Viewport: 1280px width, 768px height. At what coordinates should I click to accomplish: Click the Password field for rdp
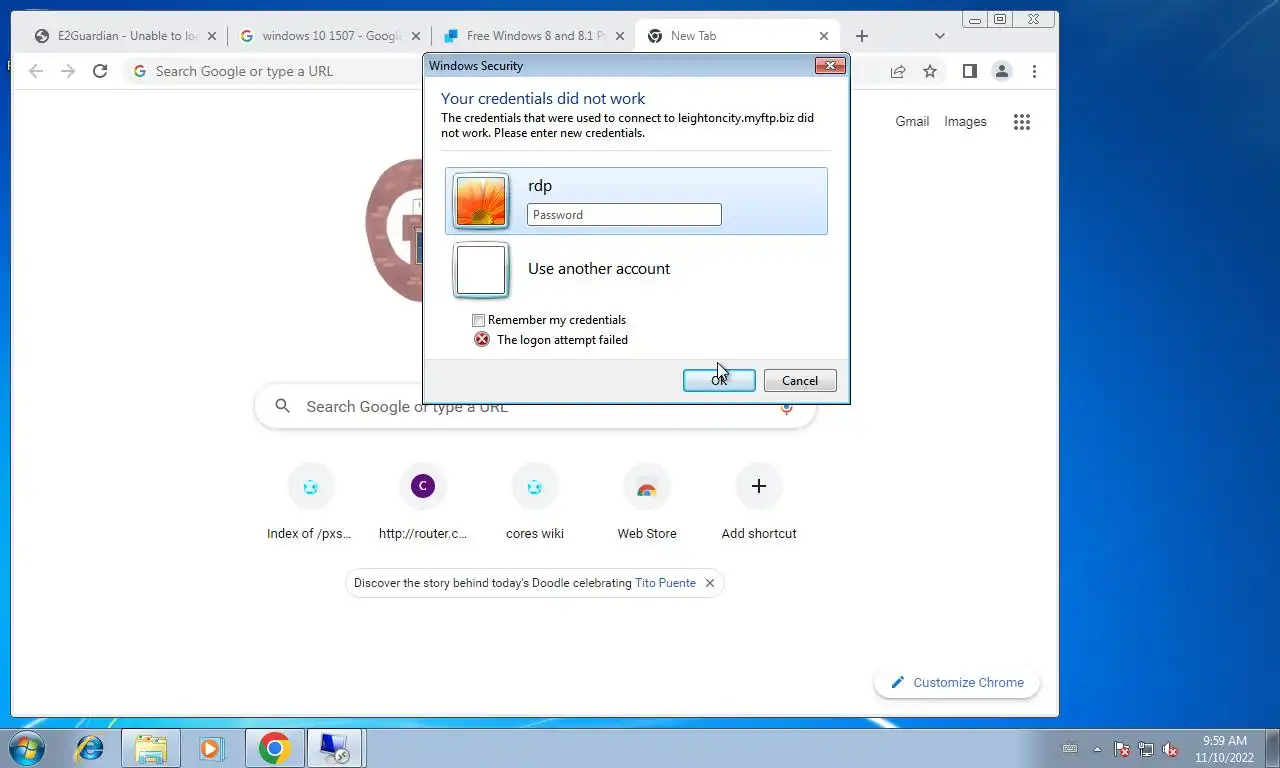tap(624, 214)
